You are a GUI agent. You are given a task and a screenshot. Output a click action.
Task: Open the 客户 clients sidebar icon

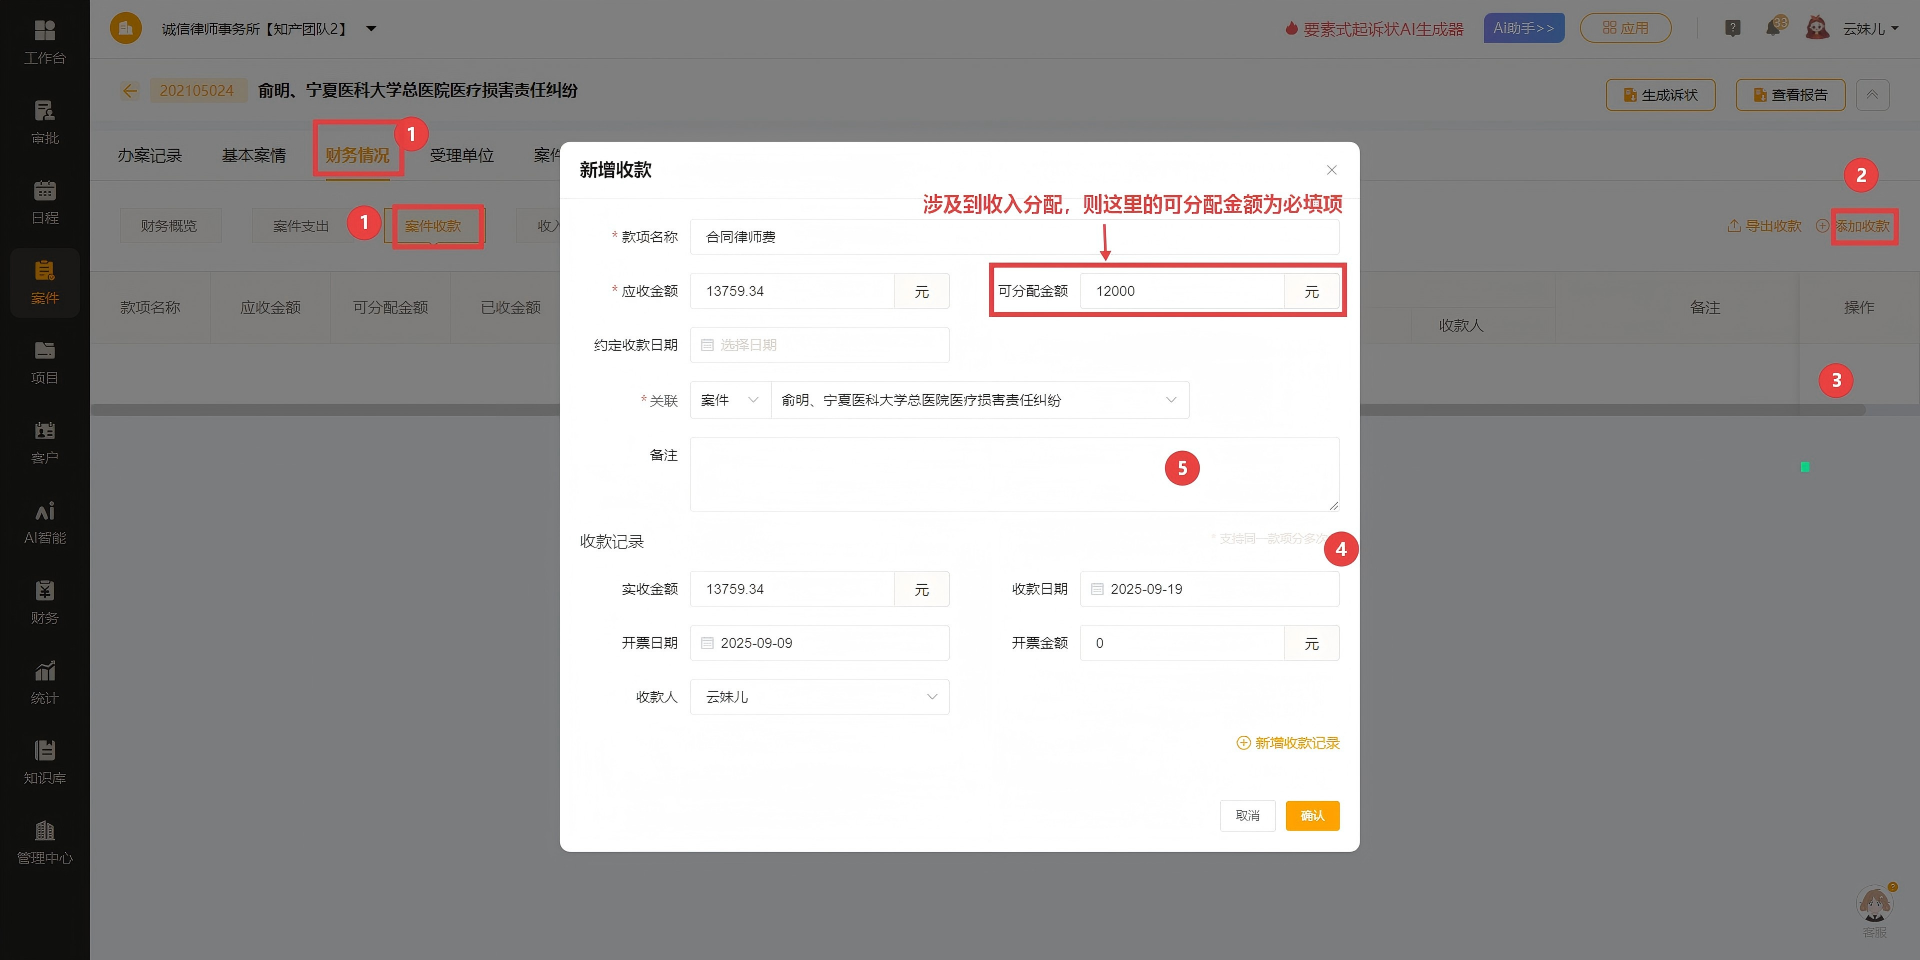(45, 442)
